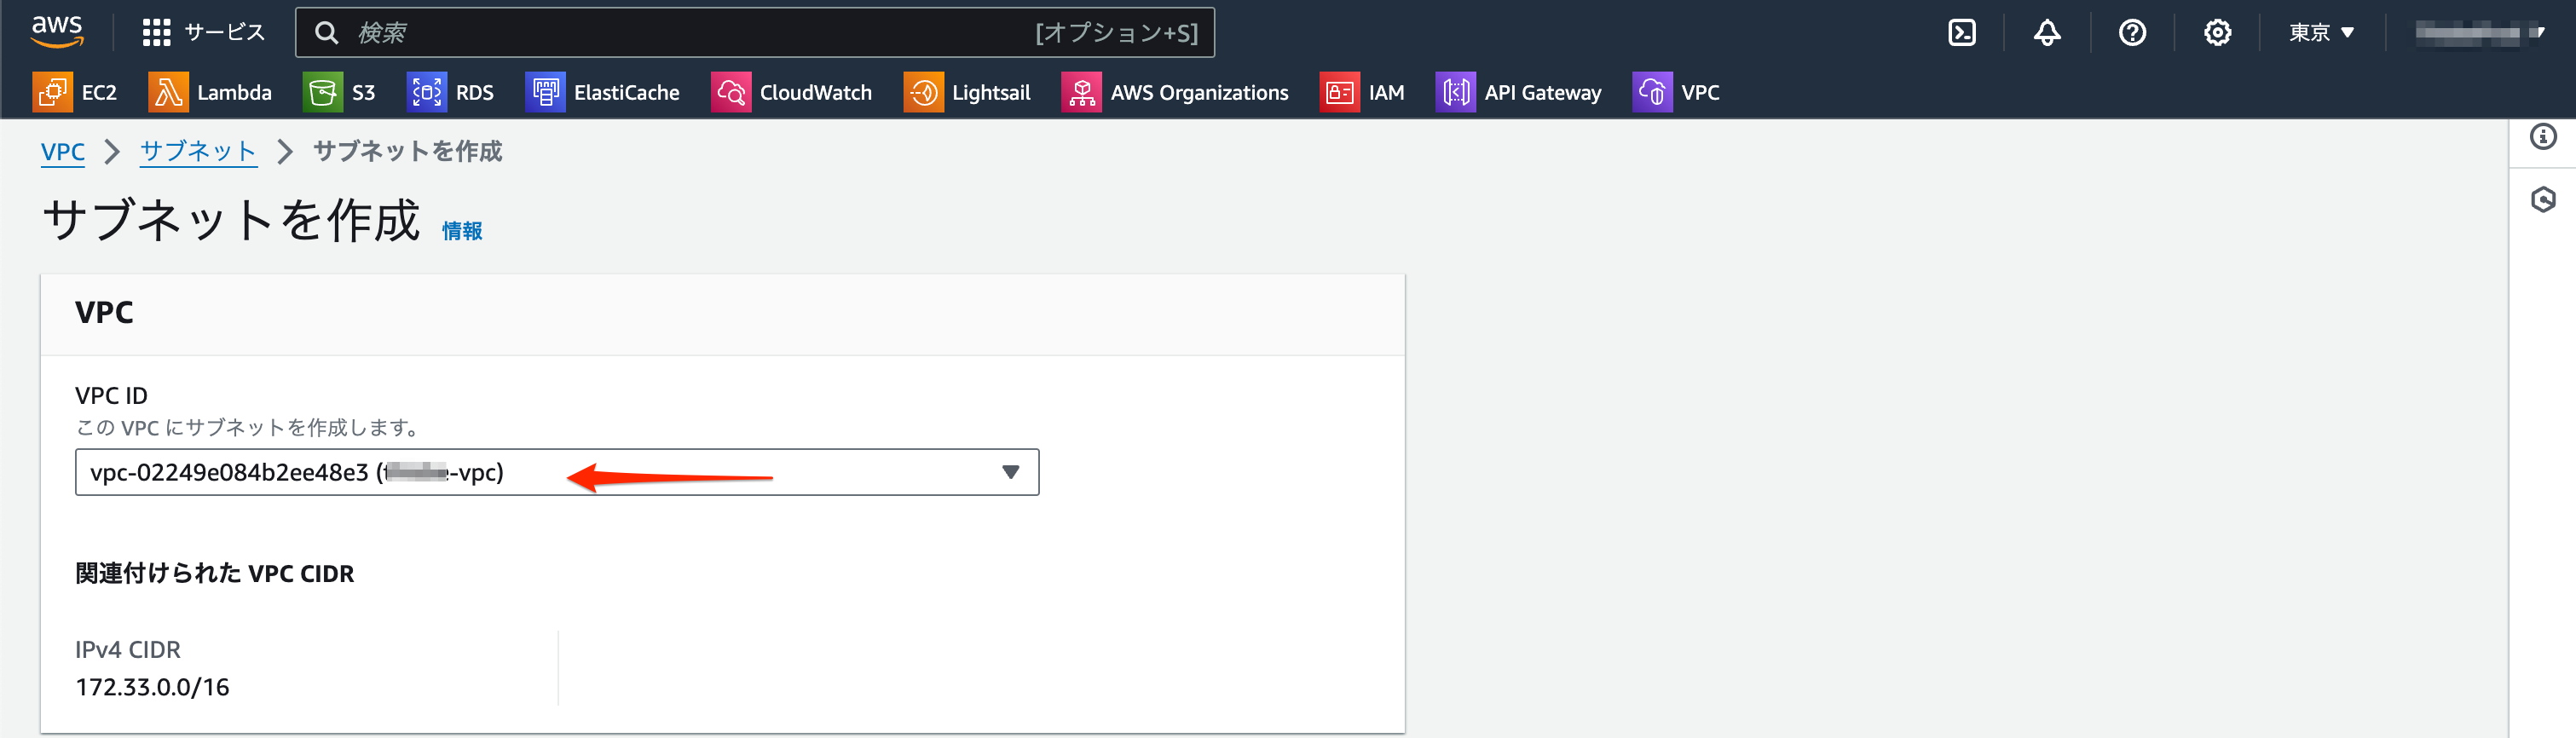Open CloudWatch from favorites bar

coord(815,93)
